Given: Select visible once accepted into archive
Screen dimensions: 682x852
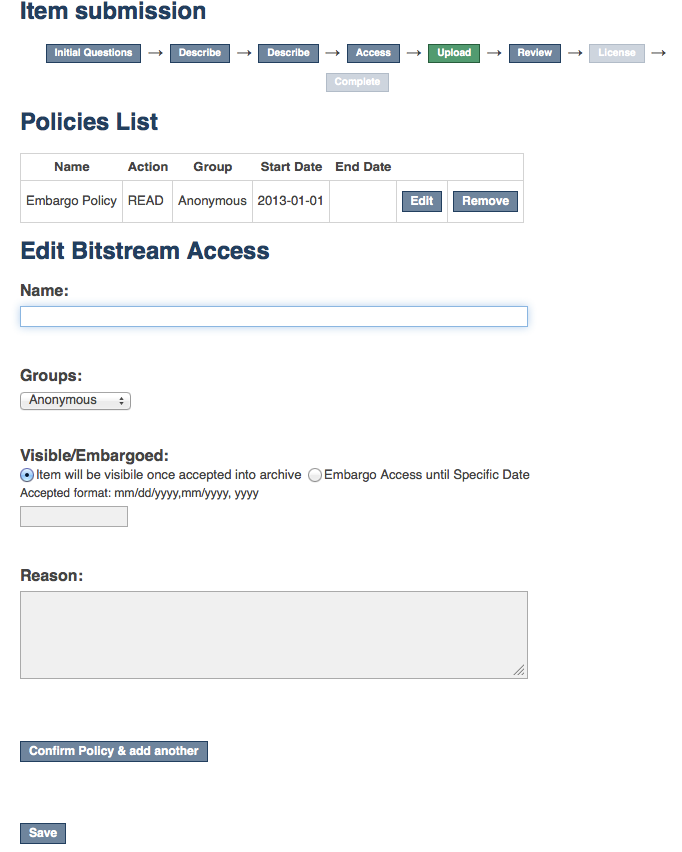Looking at the screenshot, I should pyautogui.click(x=27, y=475).
